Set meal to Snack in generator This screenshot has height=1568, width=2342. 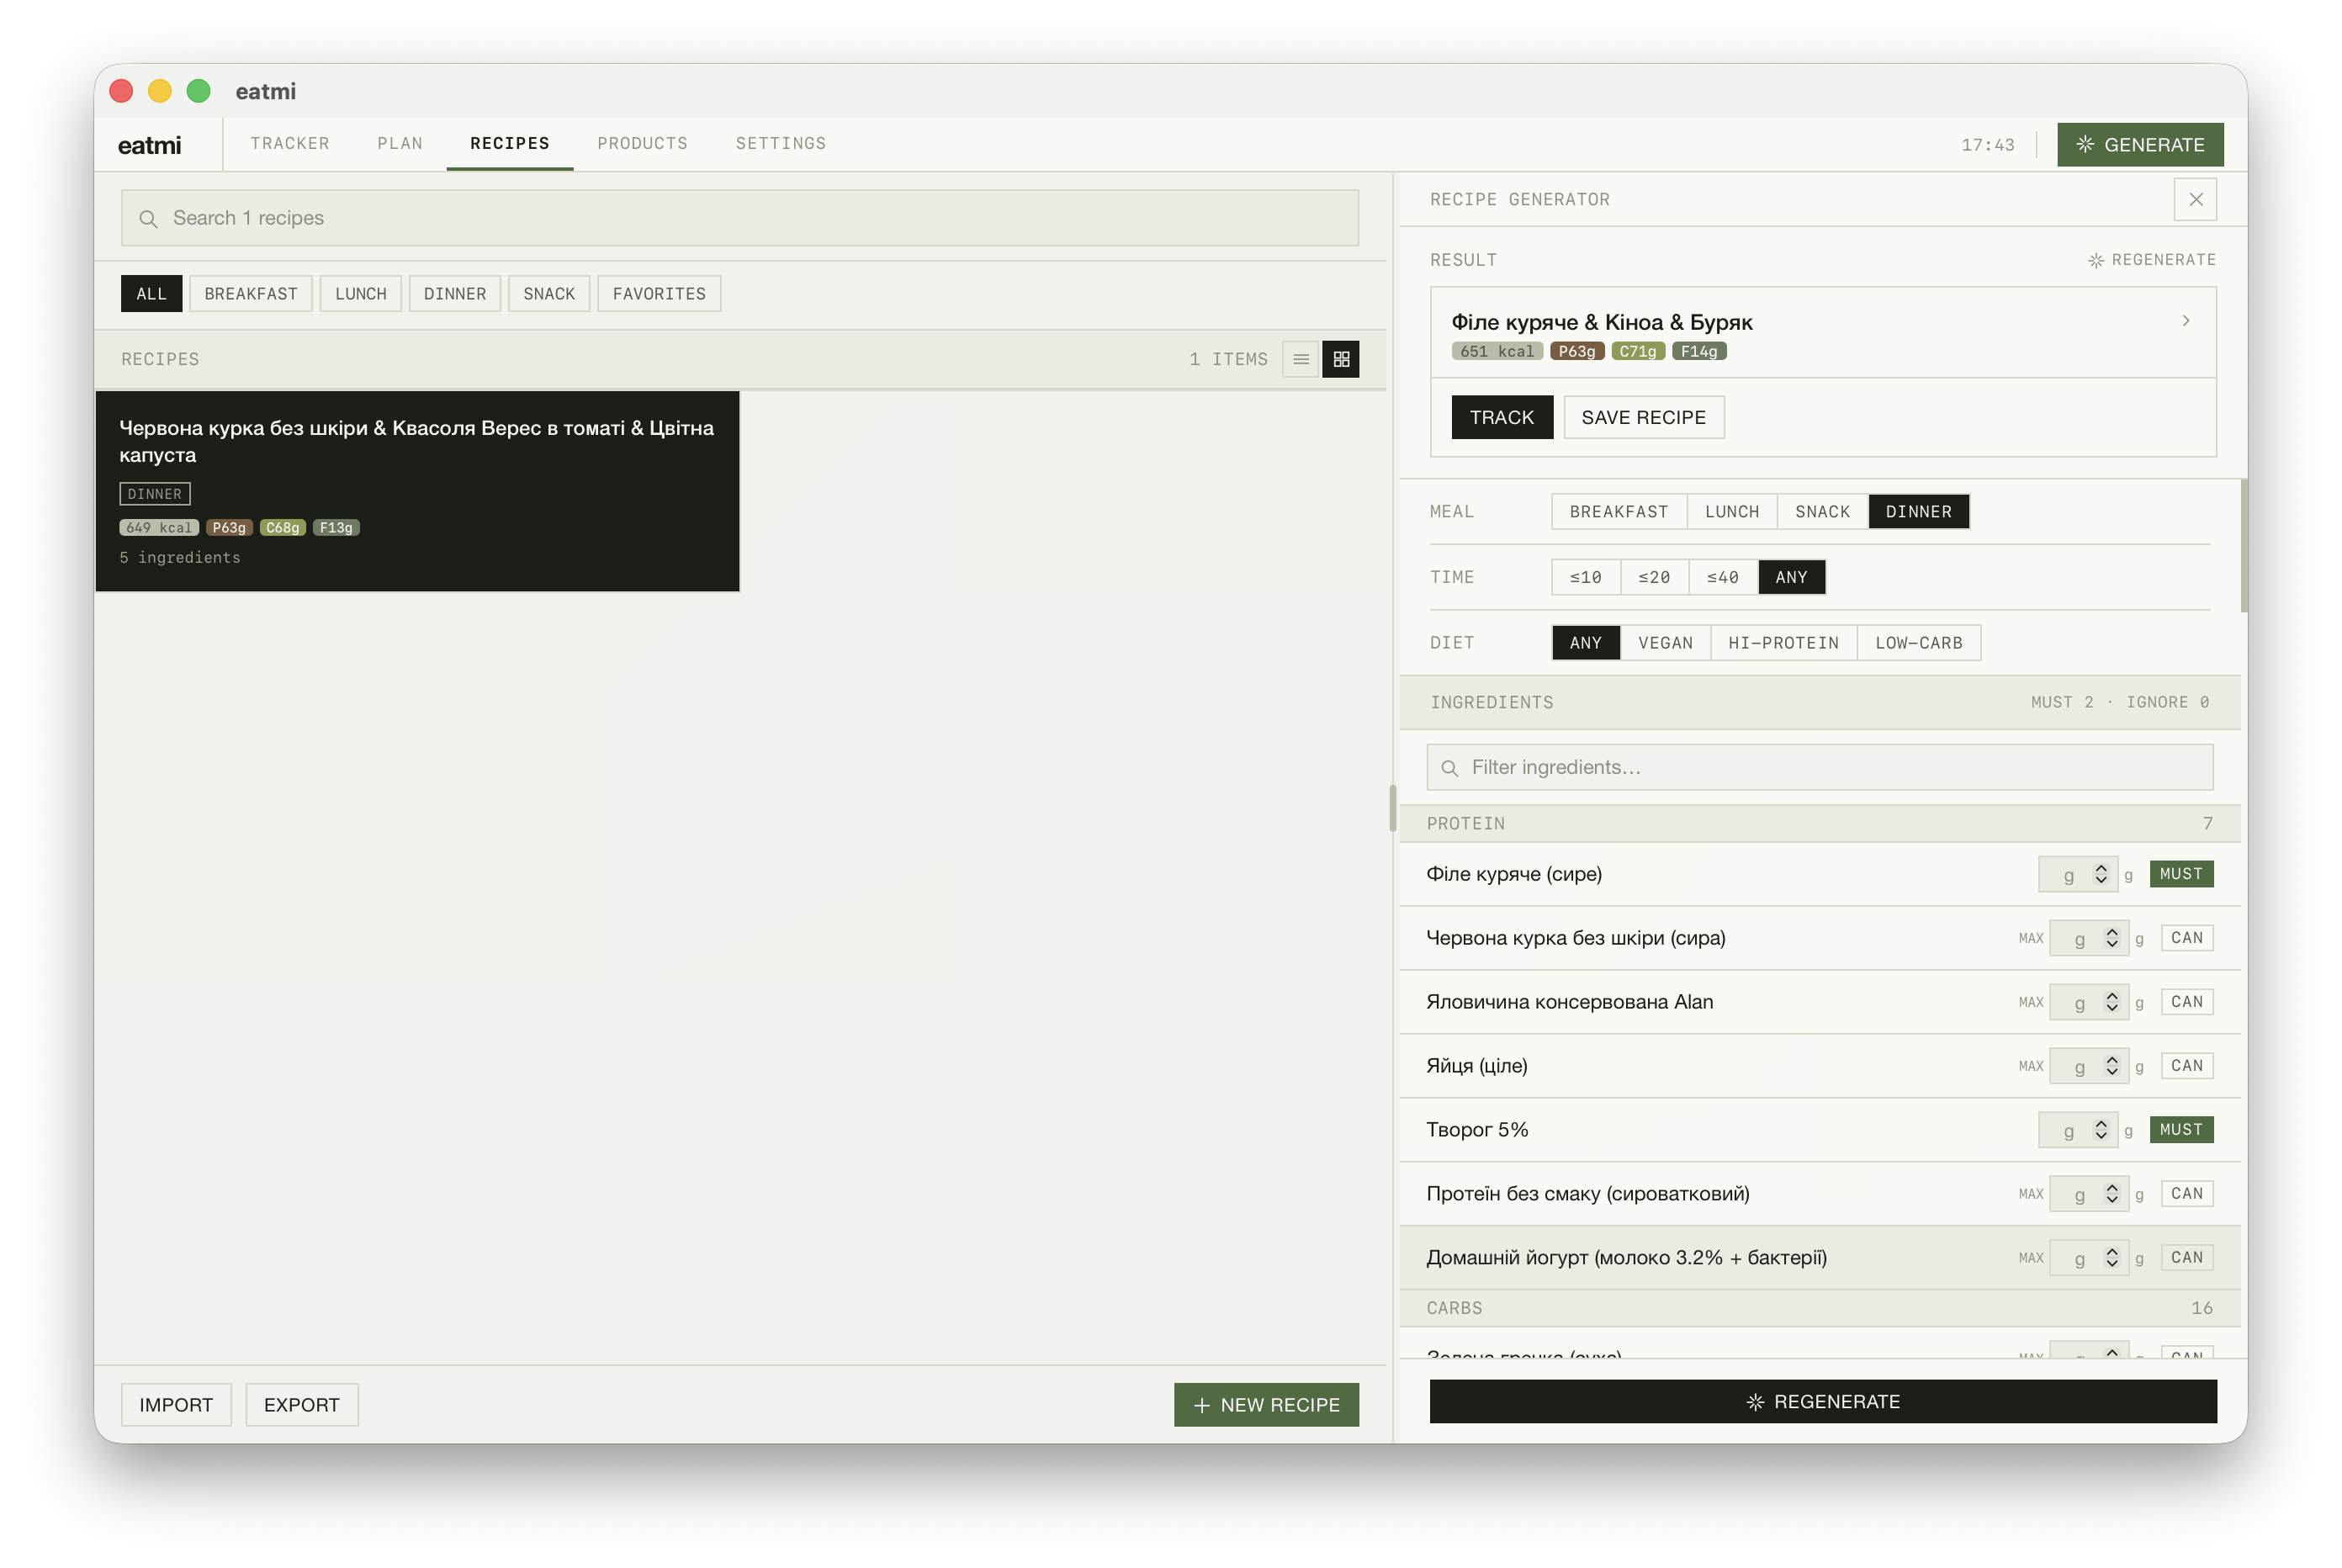coord(1822,511)
